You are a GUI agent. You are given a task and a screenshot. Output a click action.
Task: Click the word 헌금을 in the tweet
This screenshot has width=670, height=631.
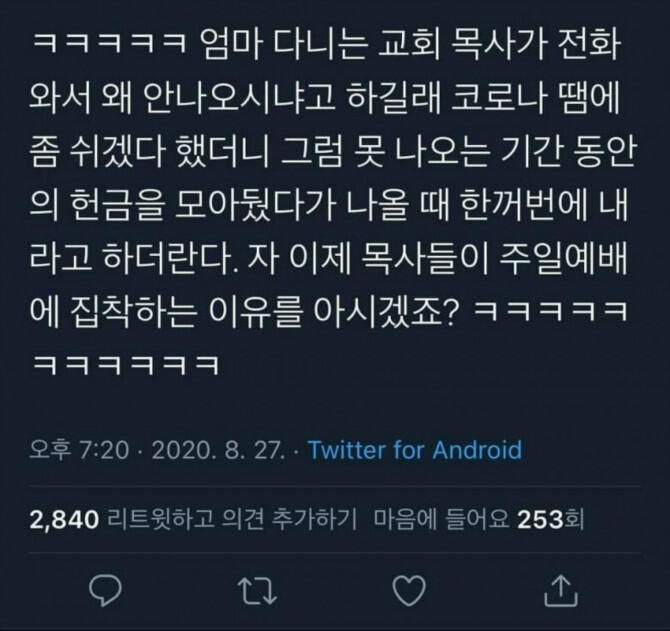[116, 205]
